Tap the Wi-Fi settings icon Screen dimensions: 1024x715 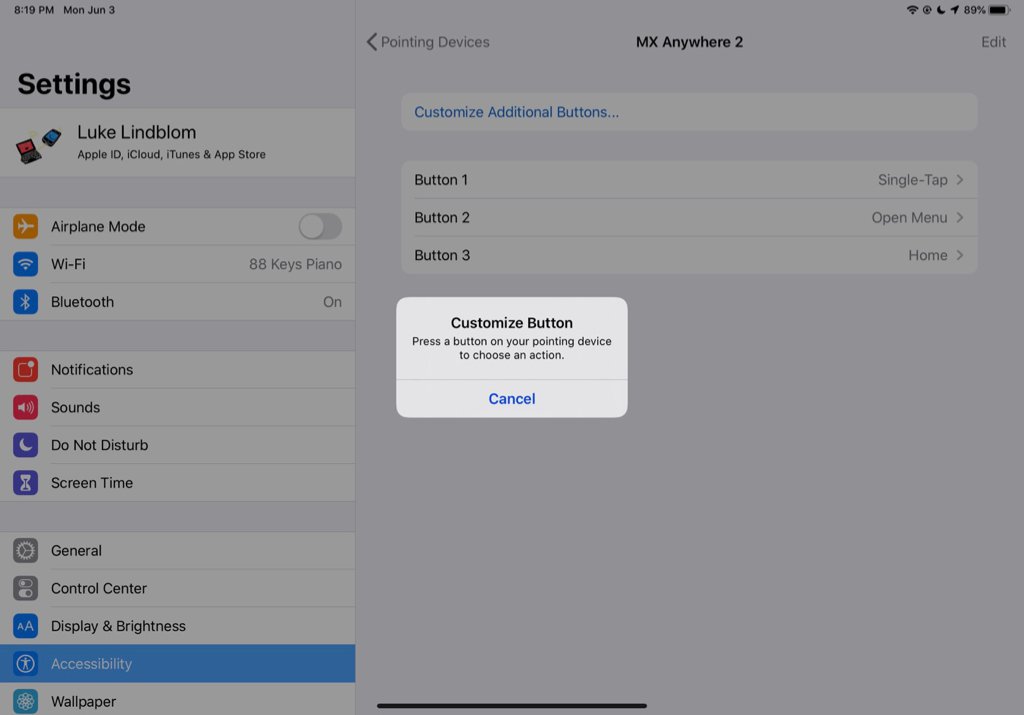[x=25, y=264]
